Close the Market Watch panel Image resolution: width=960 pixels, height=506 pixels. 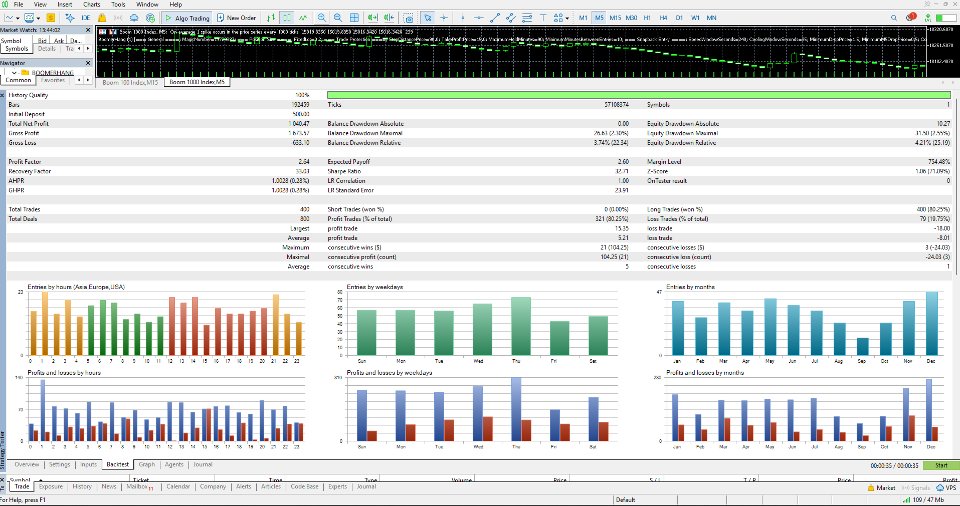pyautogui.click(x=88, y=29)
